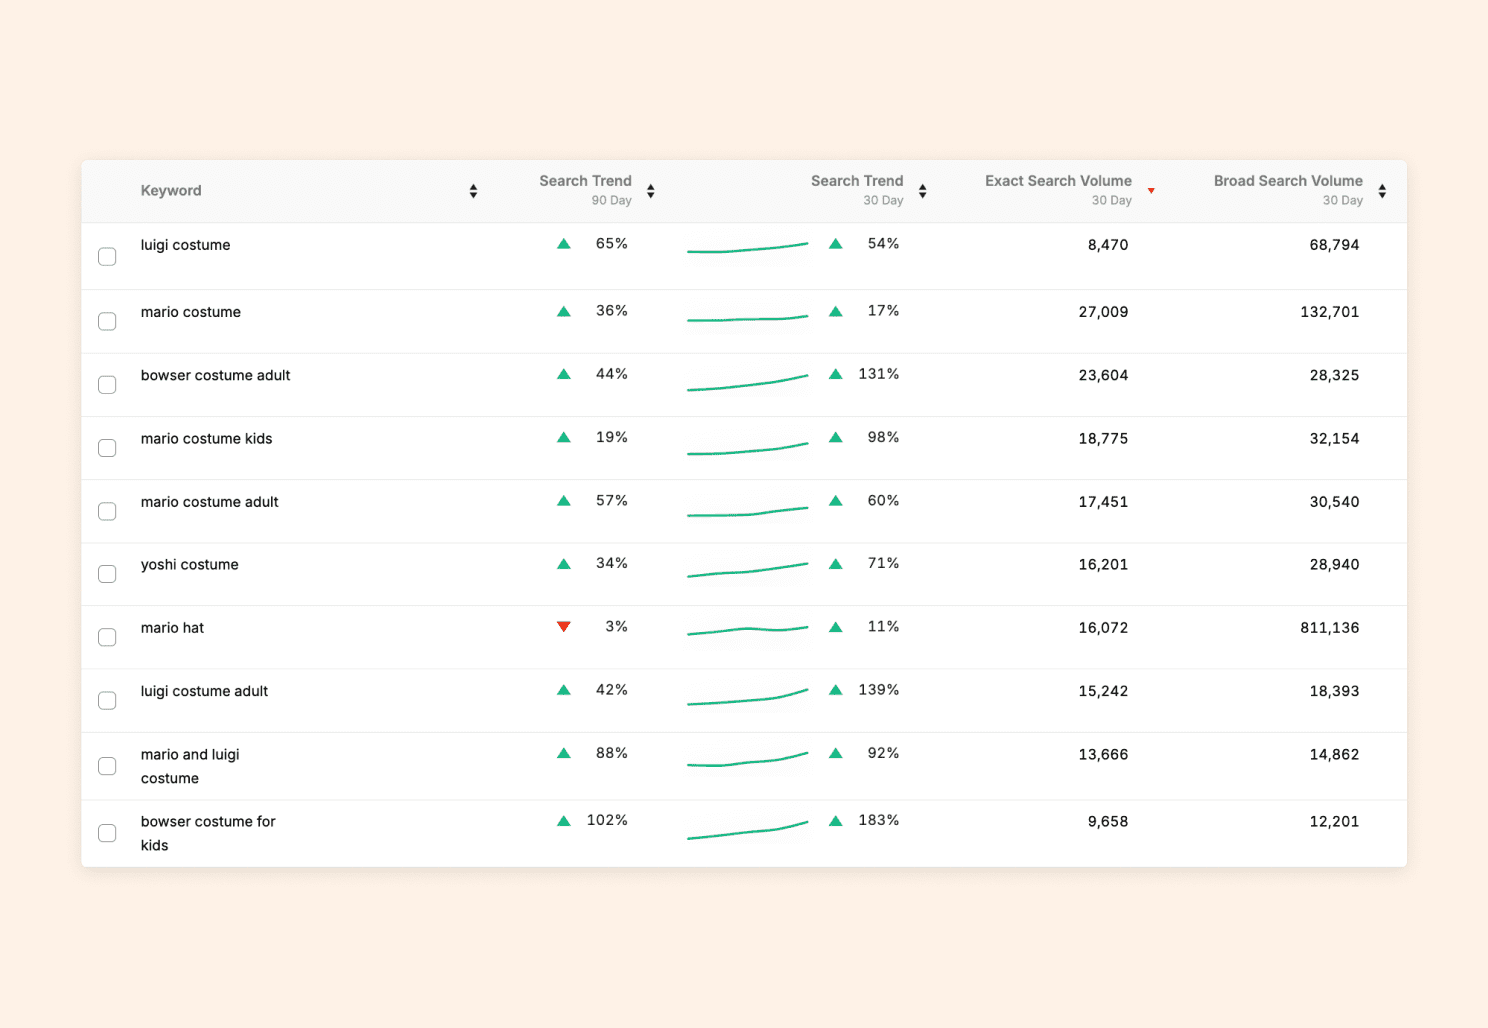Click the 'luigi costume adult' keyword
This screenshot has height=1028, width=1488.
point(204,691)
